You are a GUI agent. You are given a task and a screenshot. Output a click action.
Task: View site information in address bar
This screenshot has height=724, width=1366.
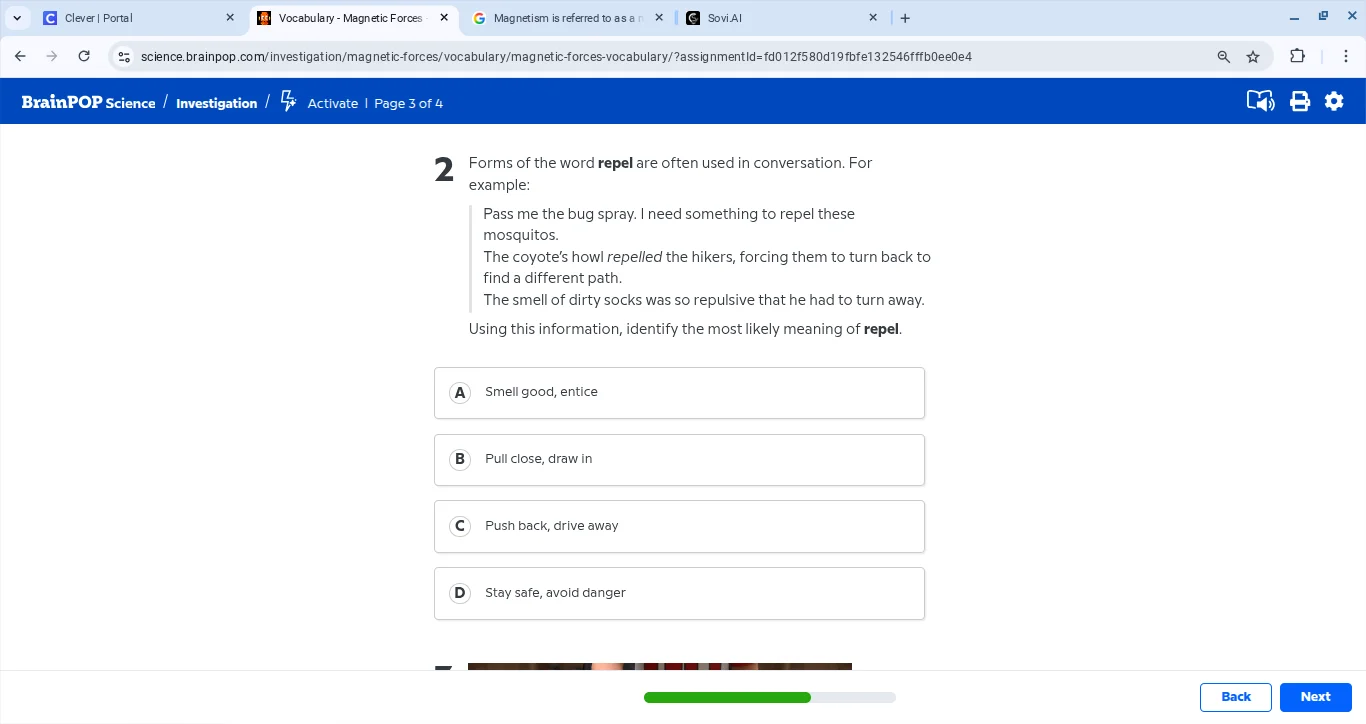[124, 57]
